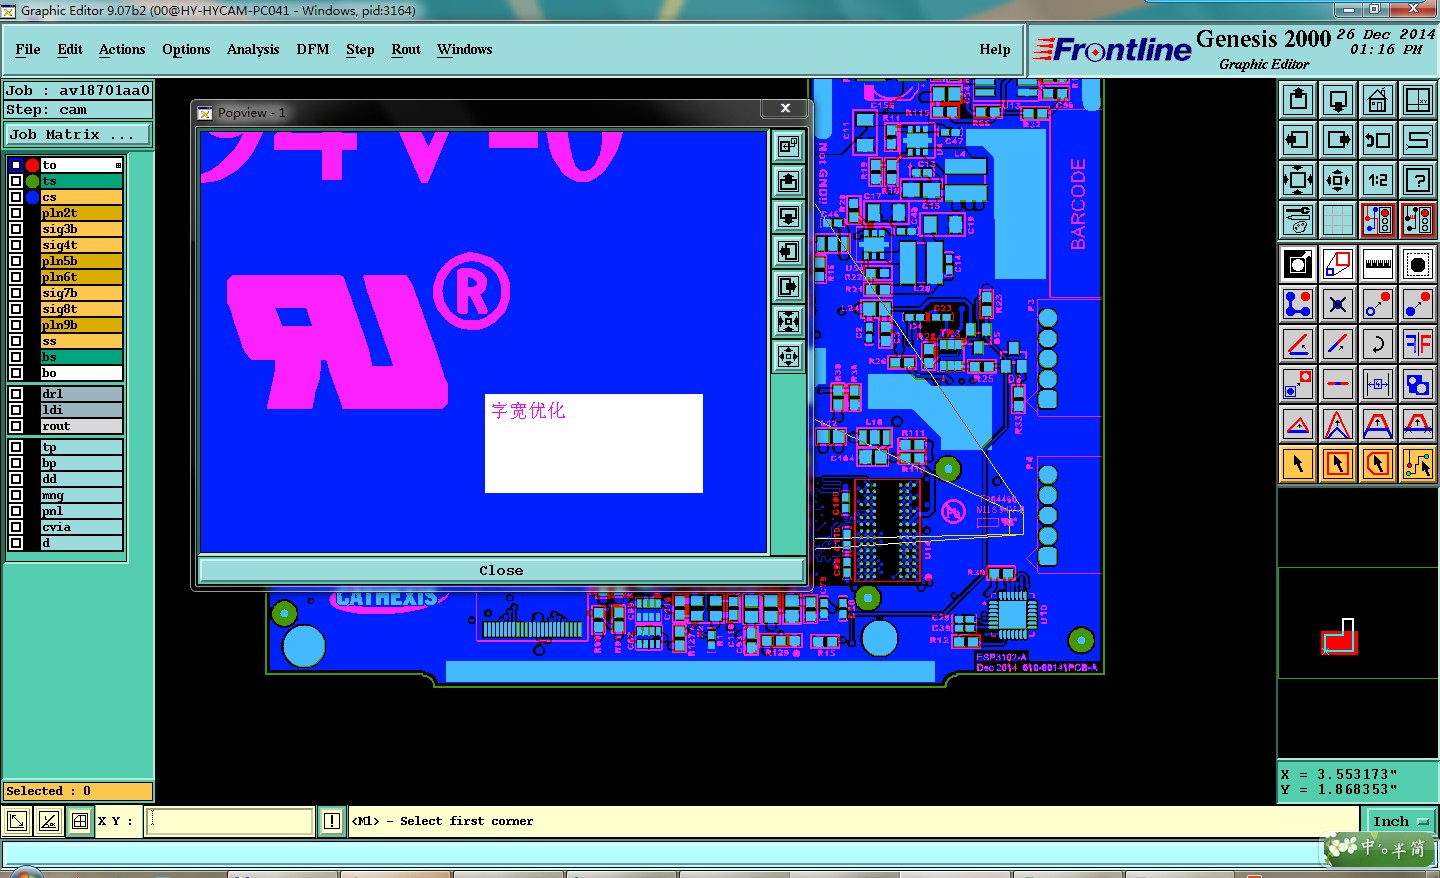The height and width of the screenshot is (878, 1440).
Task: Click the Popview pan up icon
Action: click(x=789, y=182)
